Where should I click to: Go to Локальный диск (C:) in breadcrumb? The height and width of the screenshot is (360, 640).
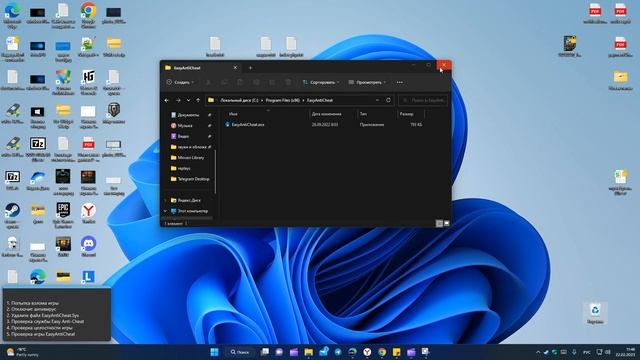(x=239, y=100)
